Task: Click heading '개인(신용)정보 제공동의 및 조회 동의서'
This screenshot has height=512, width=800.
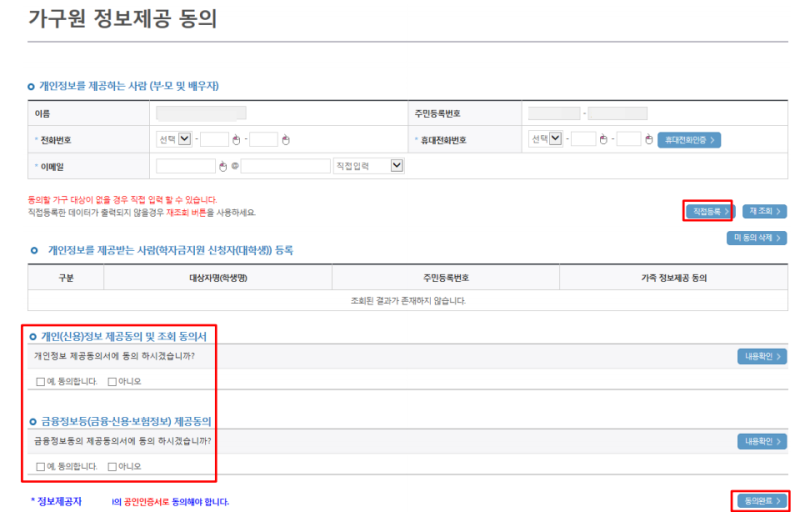Action: pyautogui.click(x=124, y=337)
